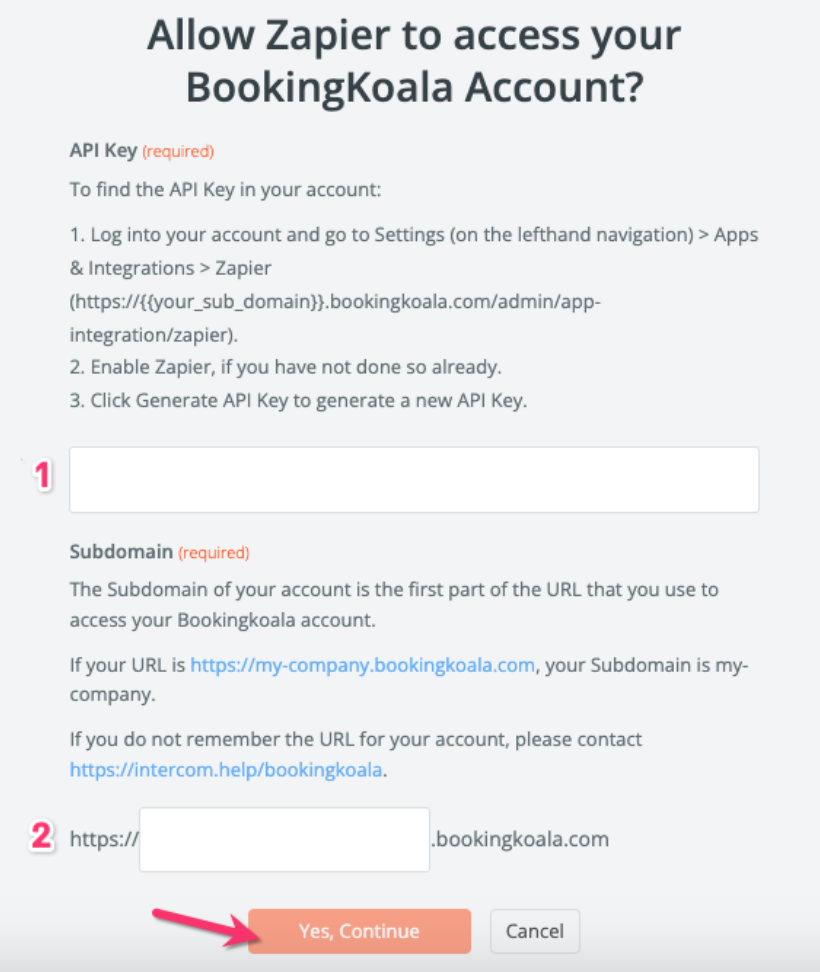The image size is (820, 972).
Task: Click the required tag beside API Key
Action: tap(178, 152)
